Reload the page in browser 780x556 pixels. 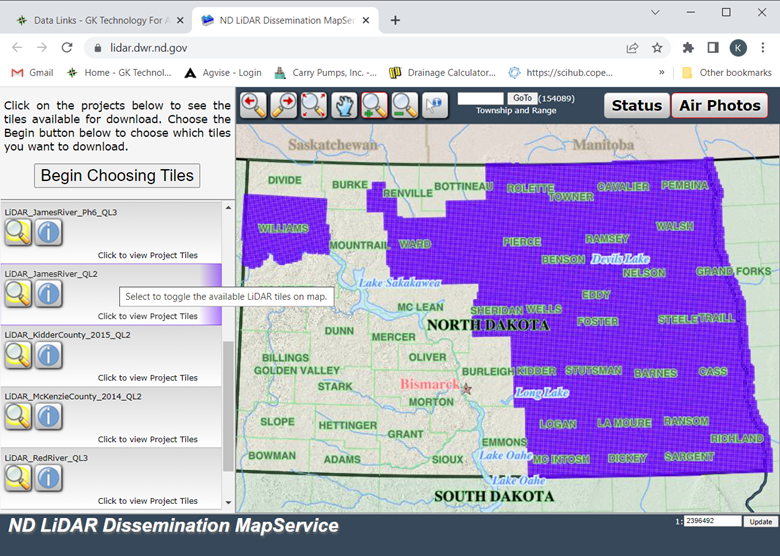(67, 48)
